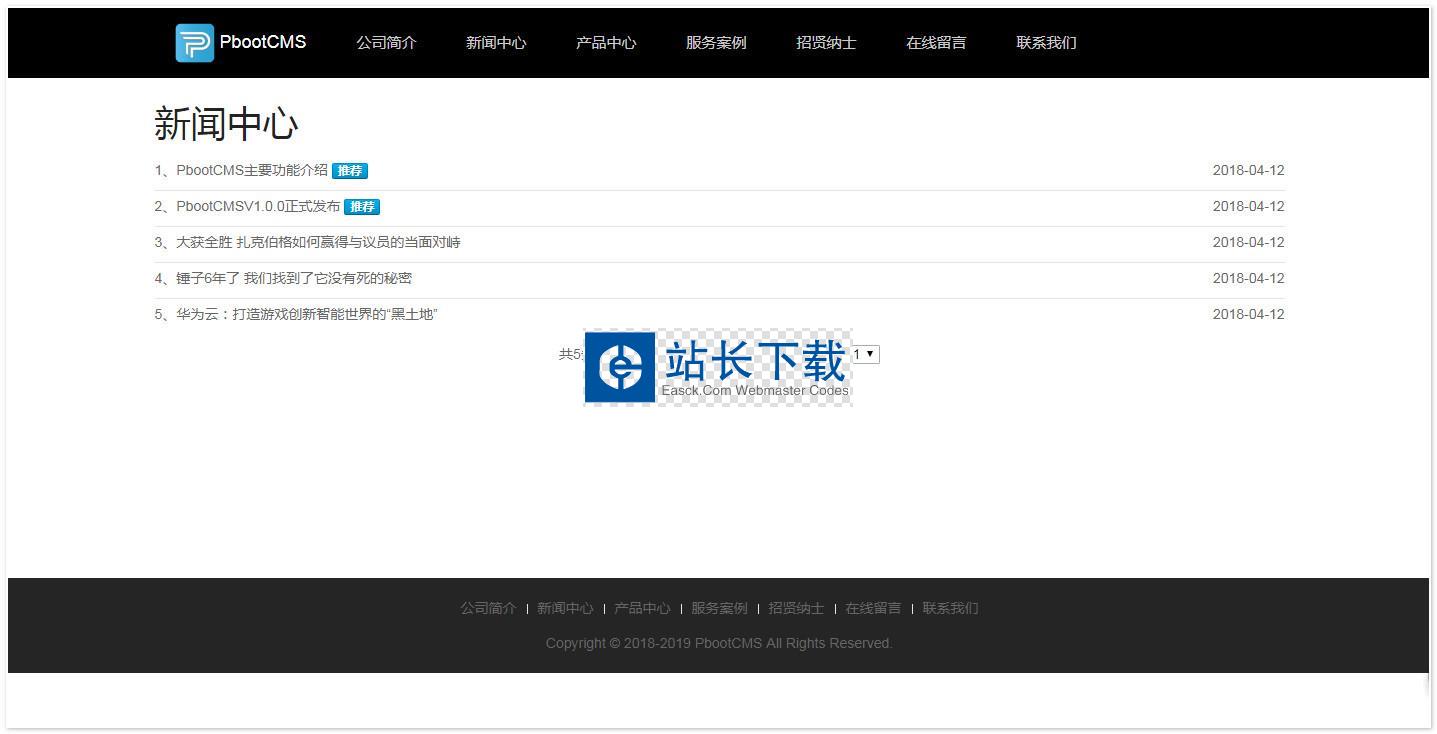Open the 华为云 game innovation article
Viewport: 1437px width, 734px height.
coord(307,314)
